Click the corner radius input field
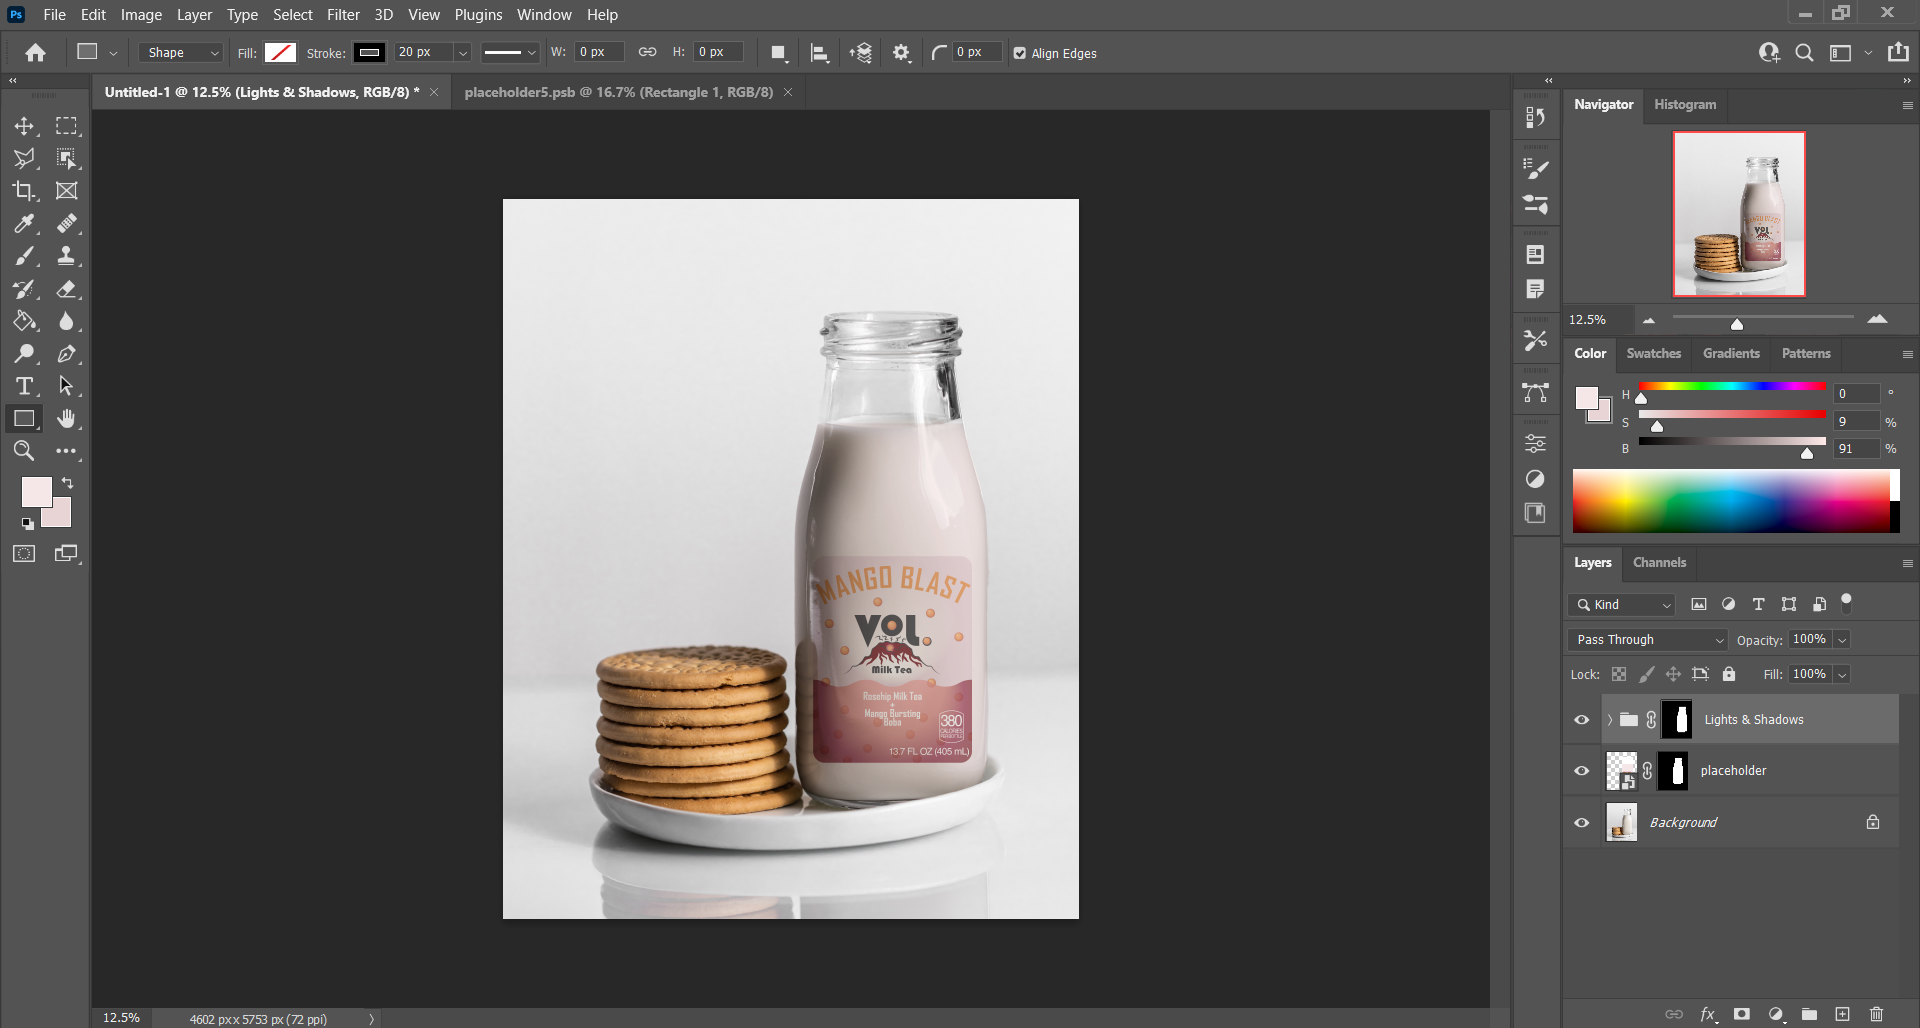 (976, 52)
